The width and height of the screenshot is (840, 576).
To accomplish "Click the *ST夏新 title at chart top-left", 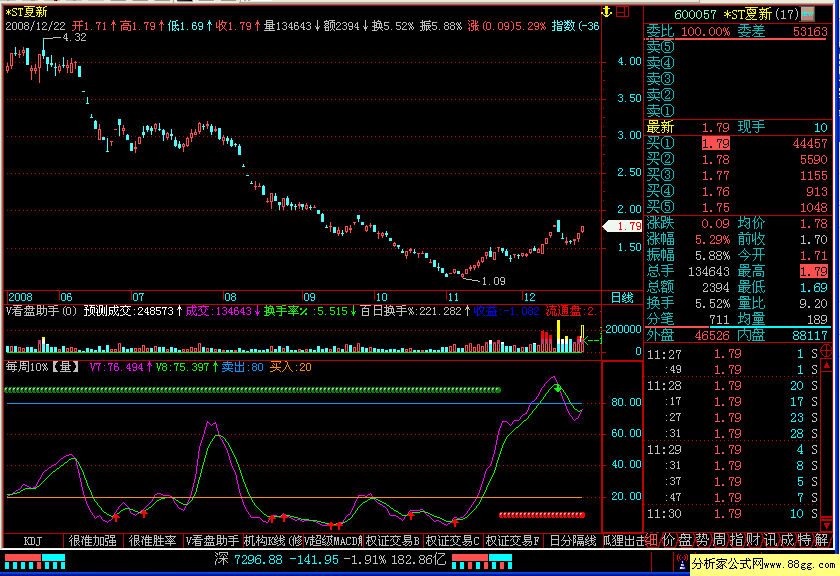I will pyautogui.click(x=26, y=12).
